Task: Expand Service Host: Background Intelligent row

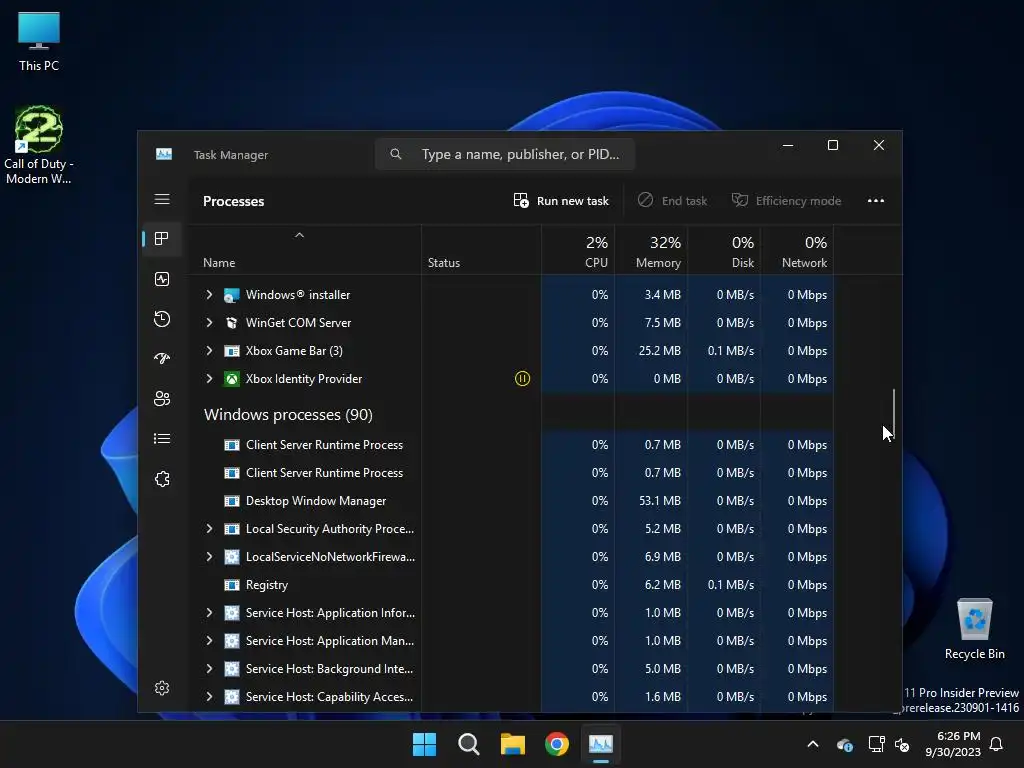Action: tap(209, 669)
